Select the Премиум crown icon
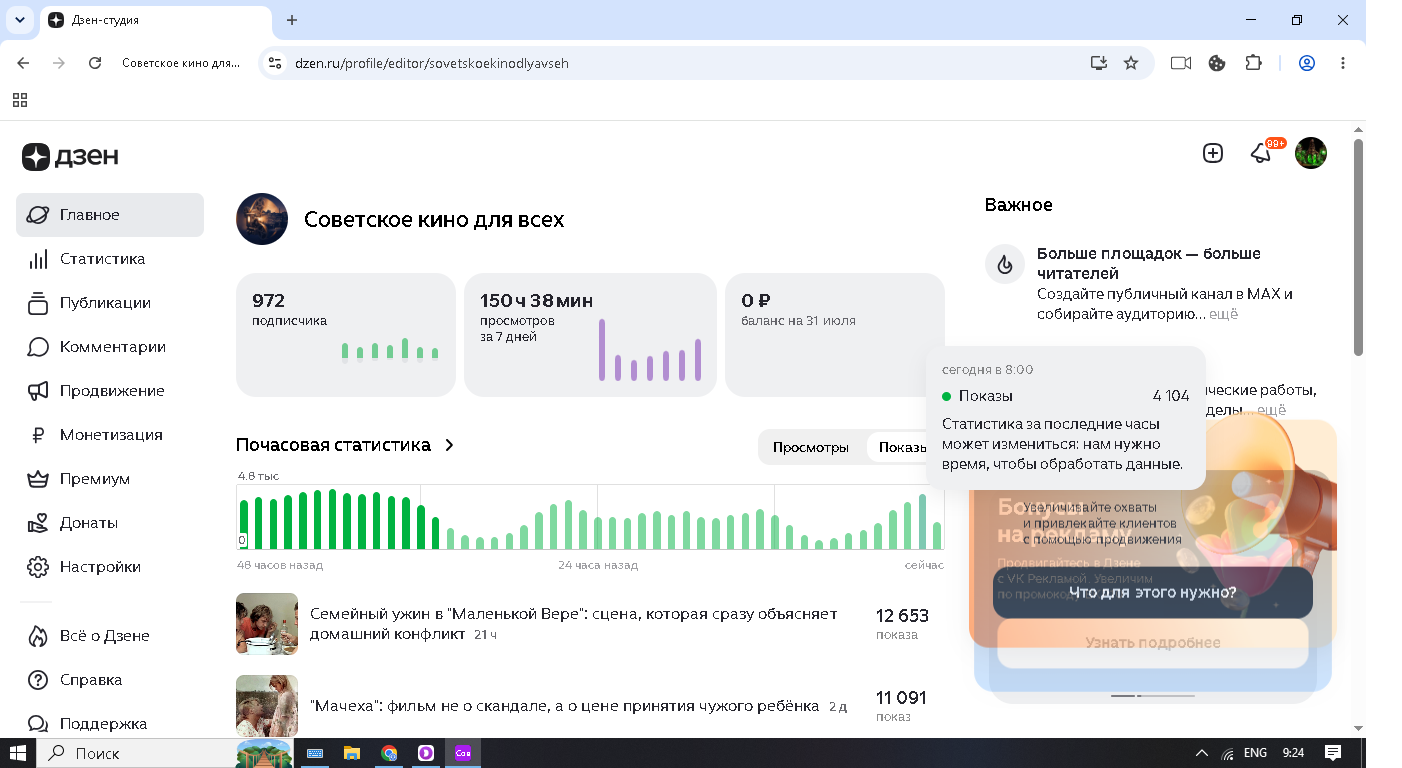The width and height of the screenshot is (1402, 768). click(x=38, y=479)
